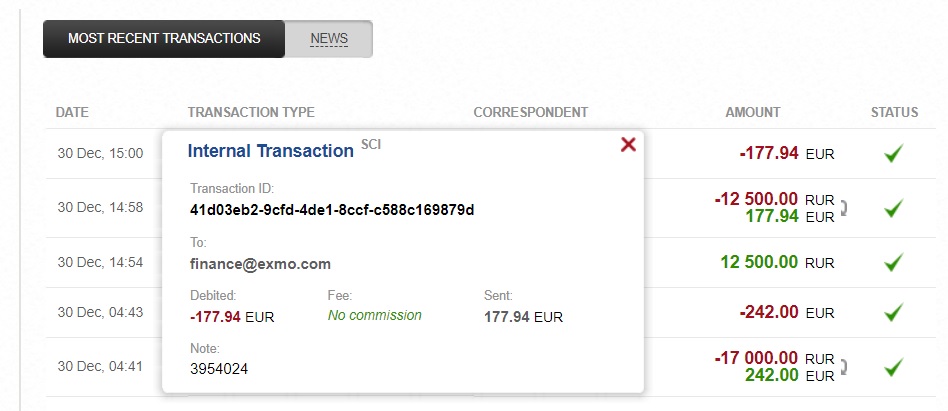Screen dimensions: 948x411
Task: Click the Correspondent column header
Action: (x=530, y=112)
